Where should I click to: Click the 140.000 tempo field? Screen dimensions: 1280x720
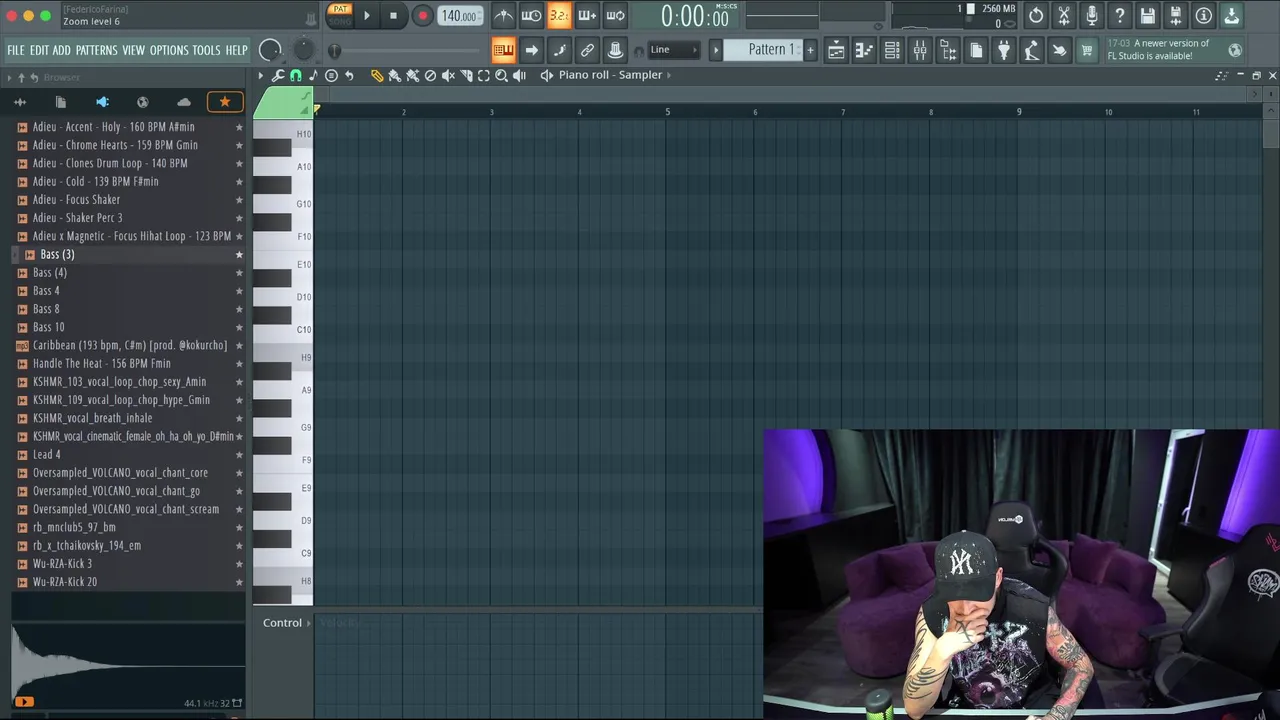coord(459,15)
